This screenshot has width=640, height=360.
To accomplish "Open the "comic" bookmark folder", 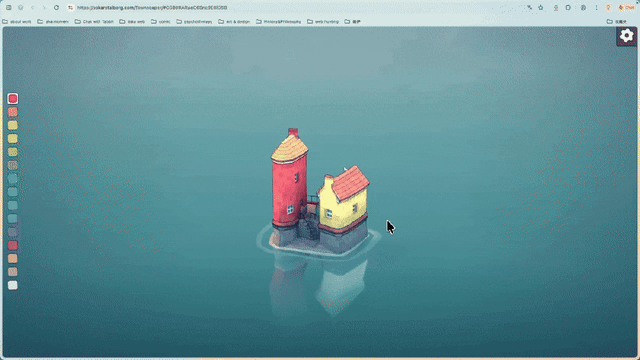I will click(160, 22).
